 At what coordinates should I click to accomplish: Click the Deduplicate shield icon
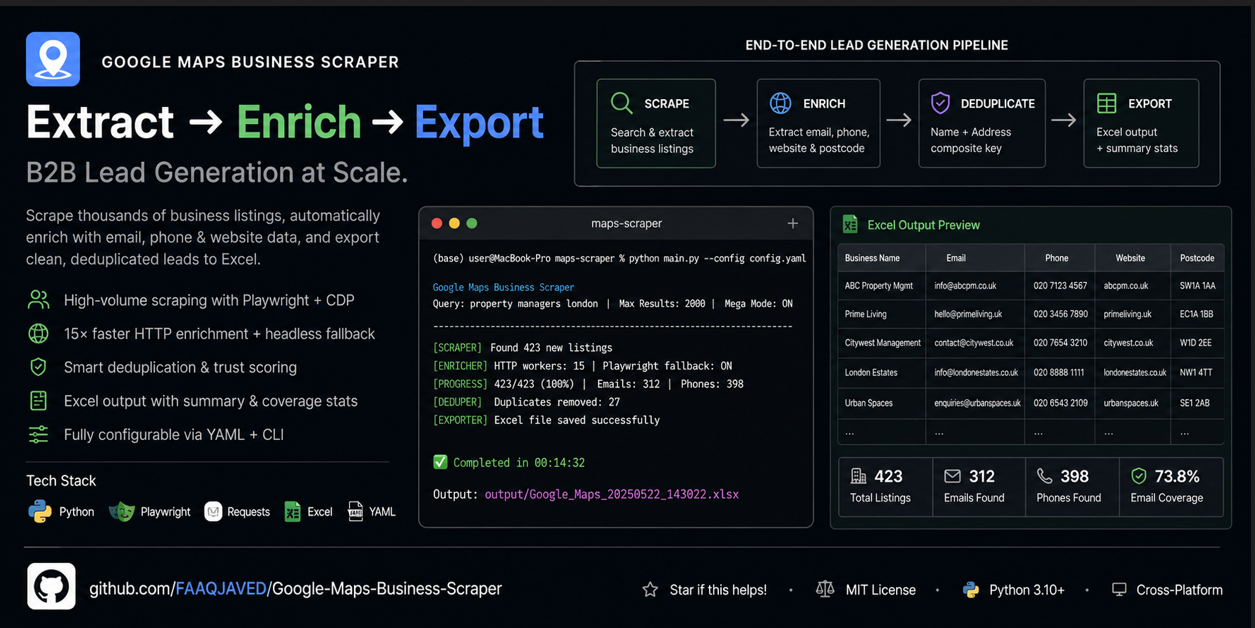(x=940, y=102)
